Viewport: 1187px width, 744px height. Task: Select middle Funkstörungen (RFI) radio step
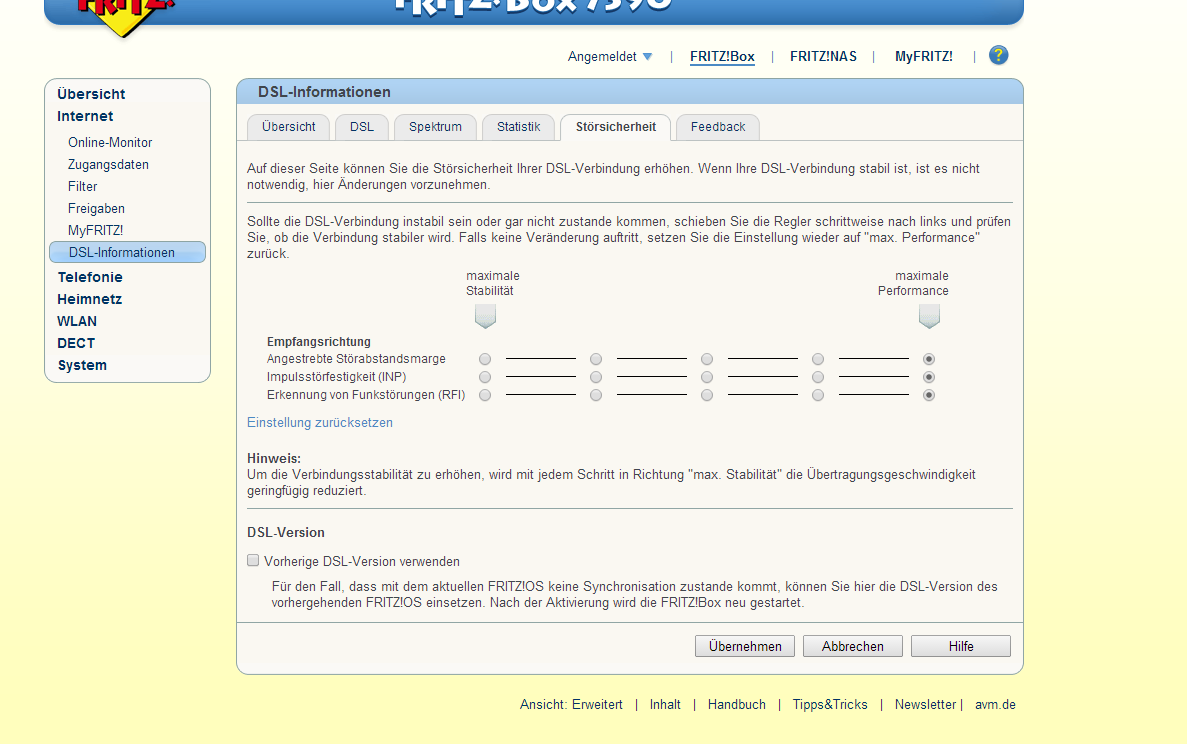(x=707, y=395)
